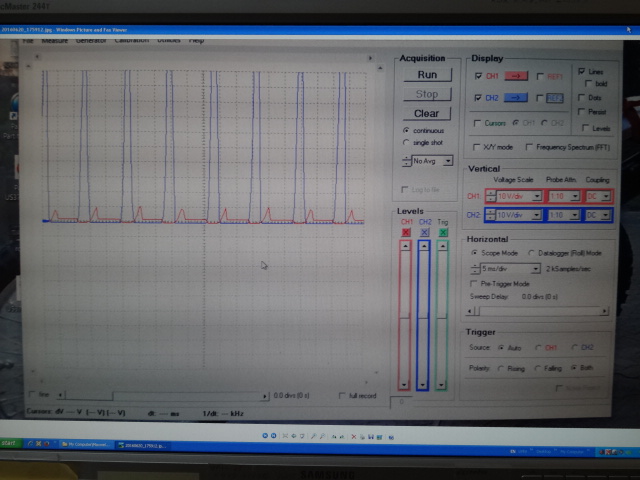Click the Stop button
The width and height of the screenshot is (640, 480).
427,94
